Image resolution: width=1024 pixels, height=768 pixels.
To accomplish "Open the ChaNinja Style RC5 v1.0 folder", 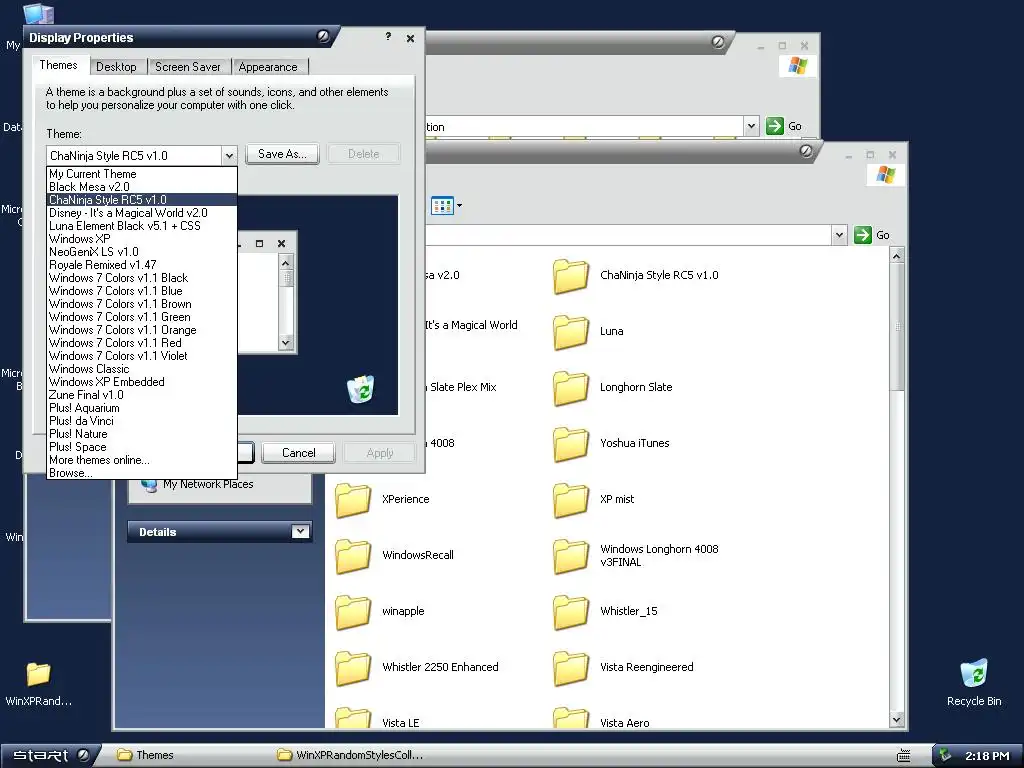I will point(570,276).
